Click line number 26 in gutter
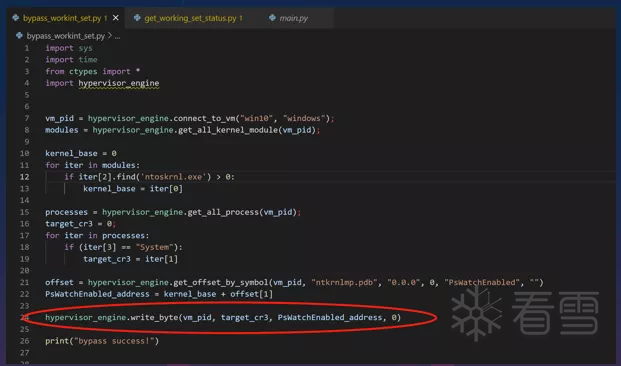Viewport: 621px width, 366px height. coord(25,341)
